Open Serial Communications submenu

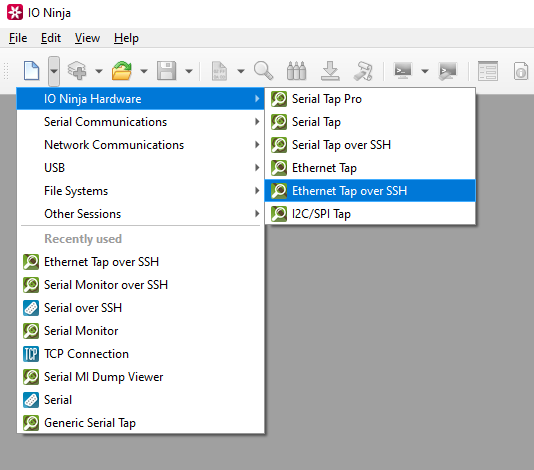141,122
